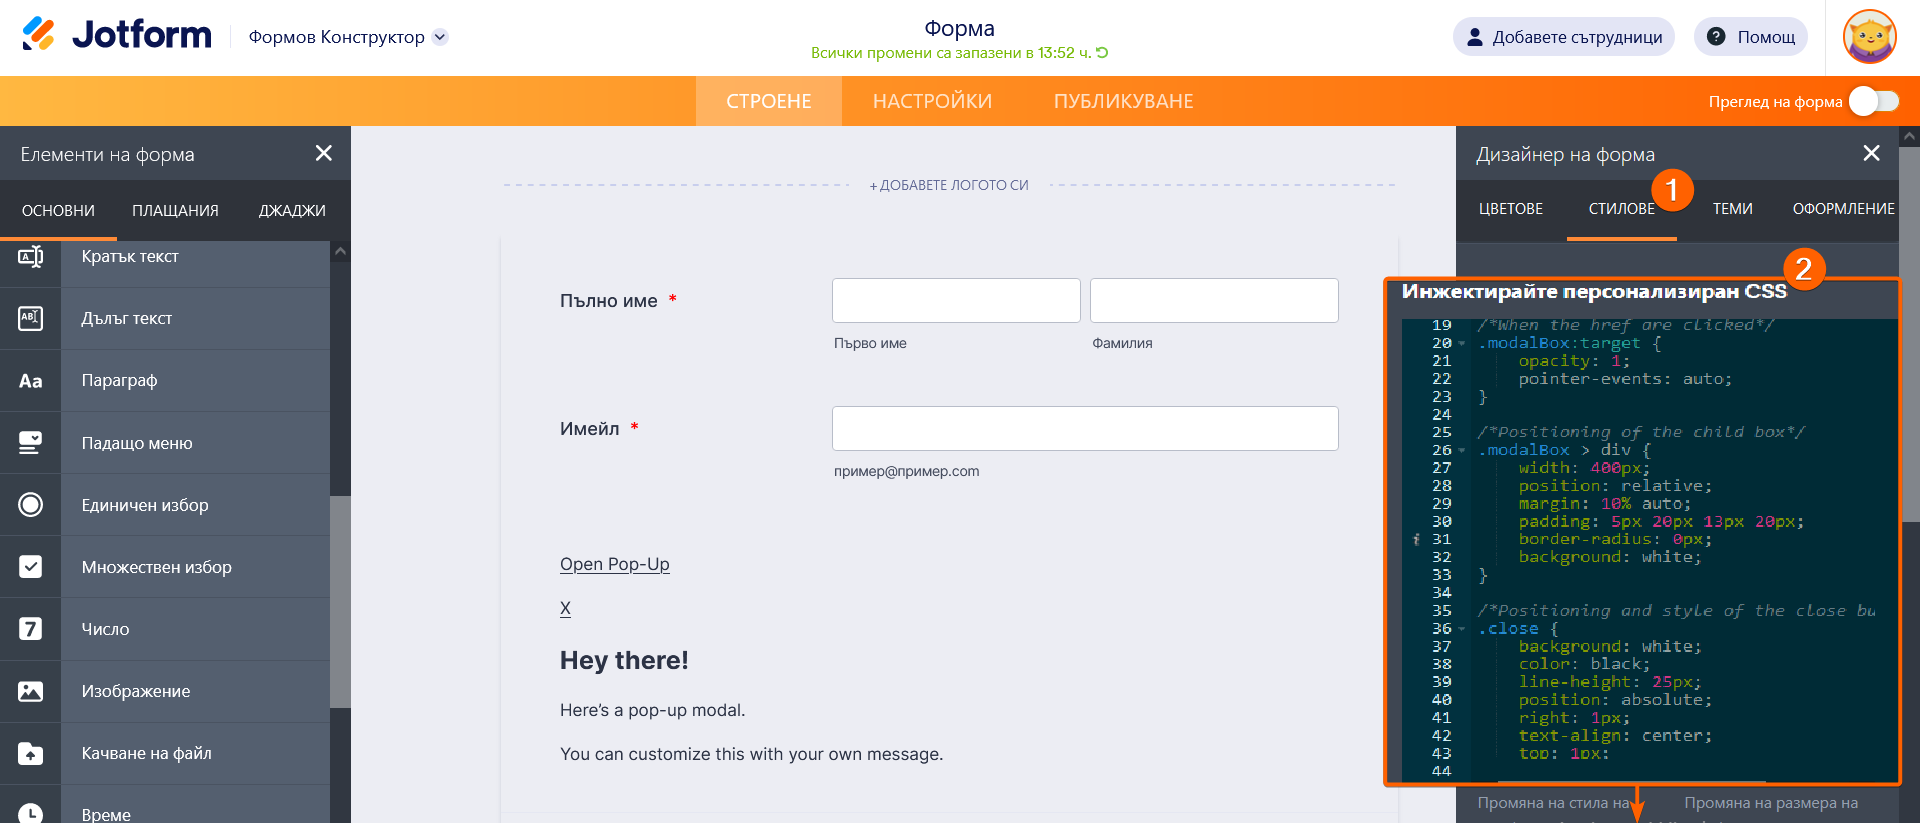Toggle the Преглед на форма preview switch

pyautogui.click(x=1873, y=101)
